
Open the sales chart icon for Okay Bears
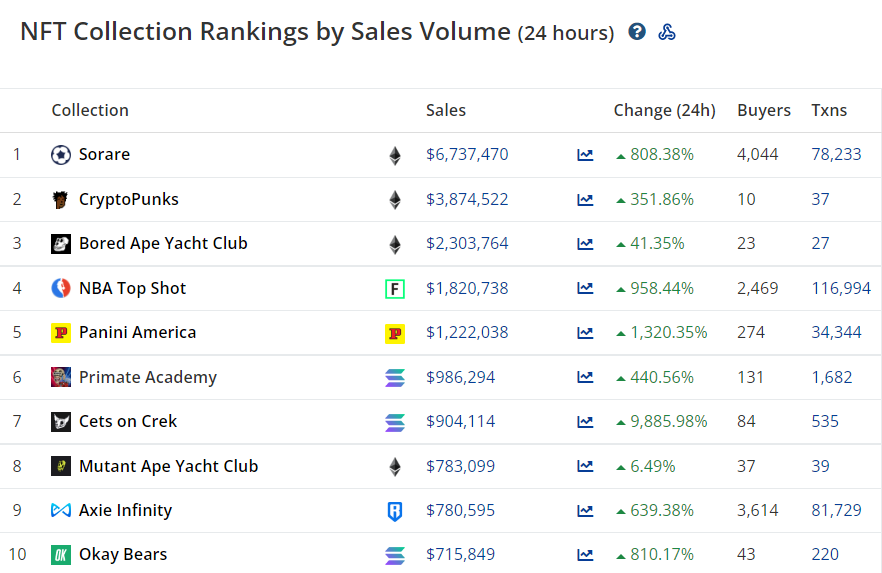coord(585,555)
